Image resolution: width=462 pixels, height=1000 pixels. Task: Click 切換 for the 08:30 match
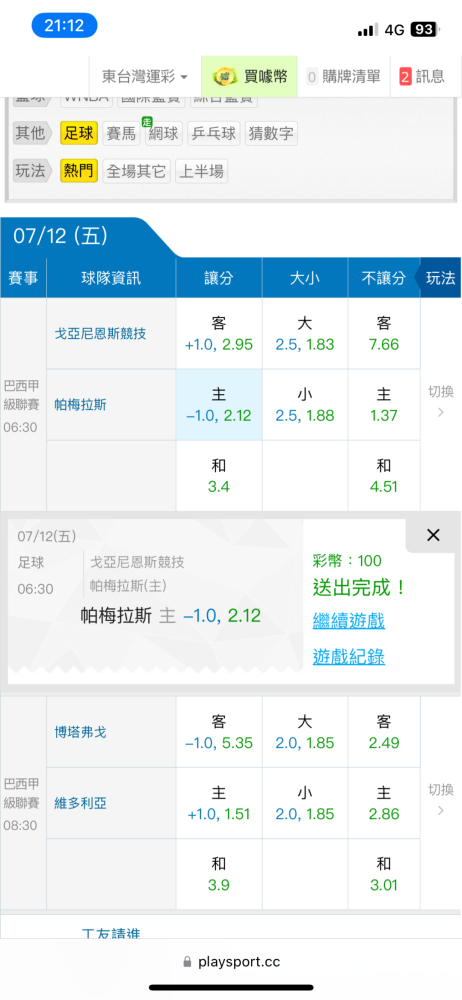point(441,800)
